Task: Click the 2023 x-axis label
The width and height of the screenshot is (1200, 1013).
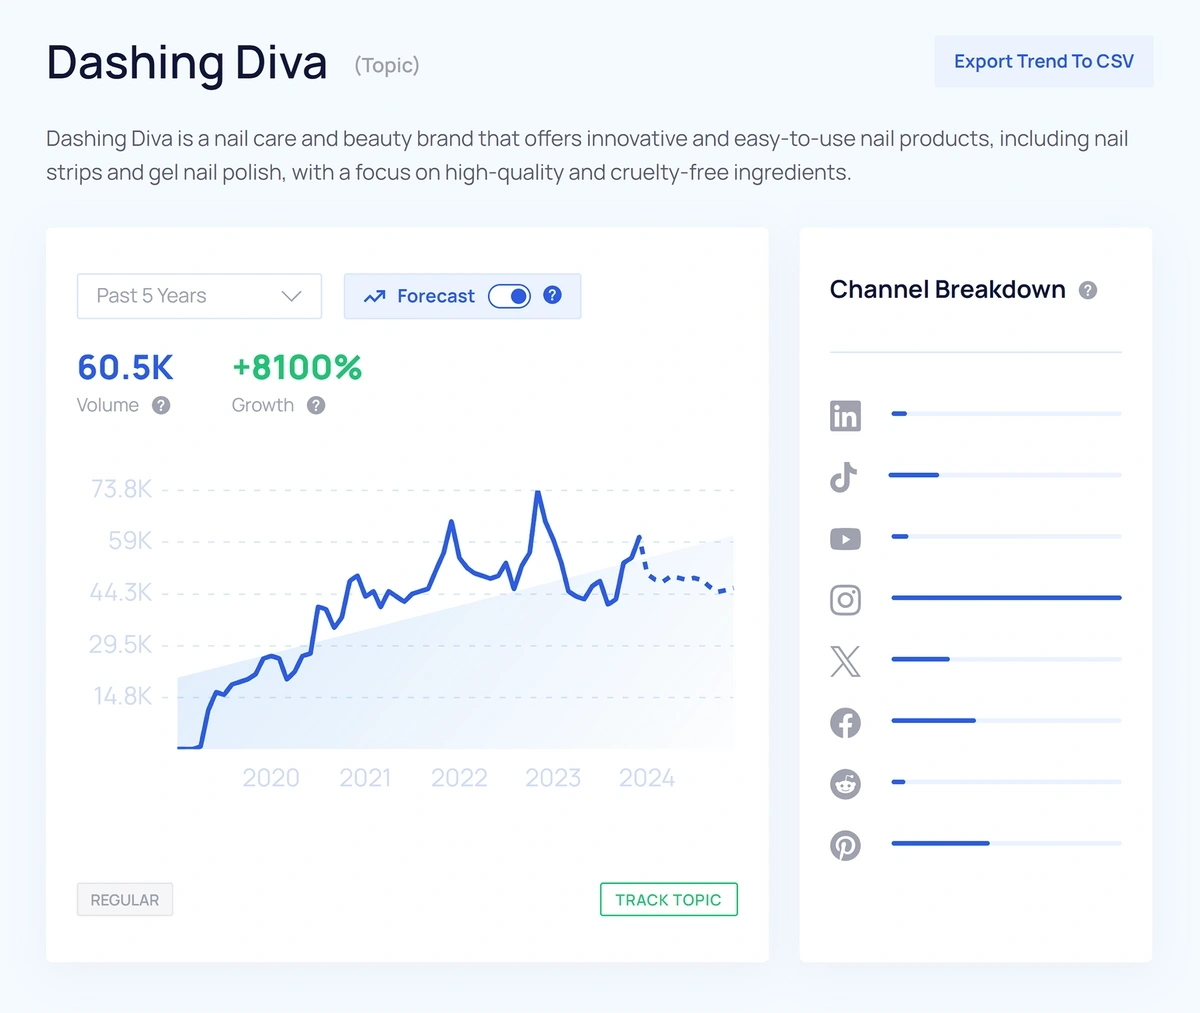Action: (x=553, y=778)
